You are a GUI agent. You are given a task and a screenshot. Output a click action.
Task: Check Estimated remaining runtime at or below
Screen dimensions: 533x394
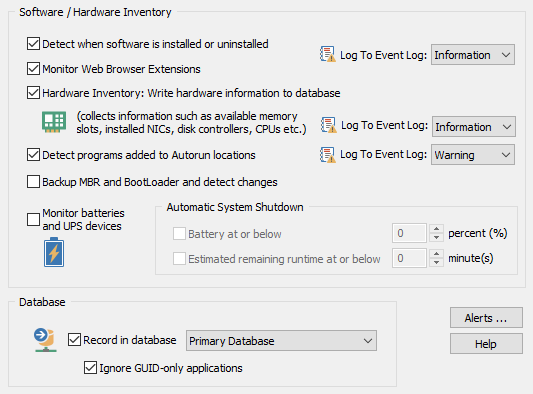point(179,259)
